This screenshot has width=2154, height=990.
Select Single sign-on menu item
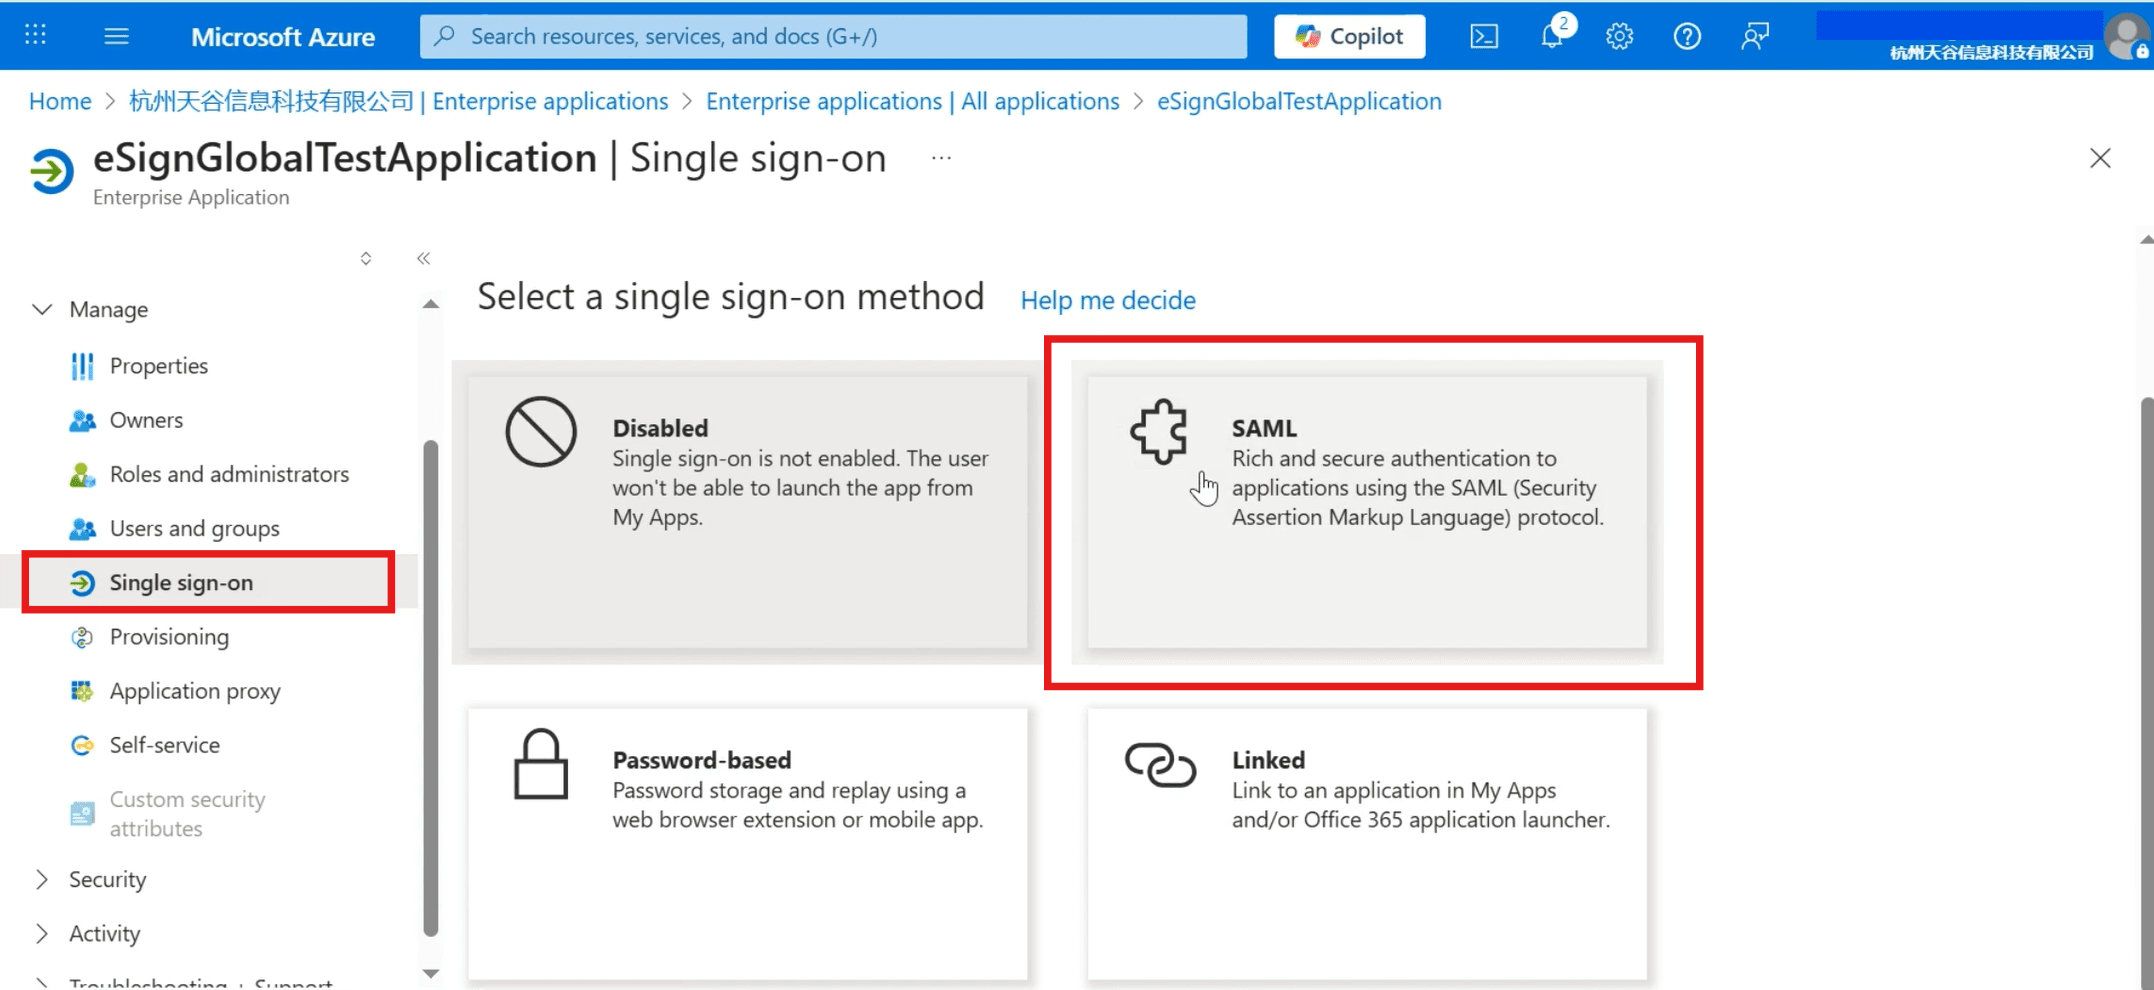[x=208, y=582]
